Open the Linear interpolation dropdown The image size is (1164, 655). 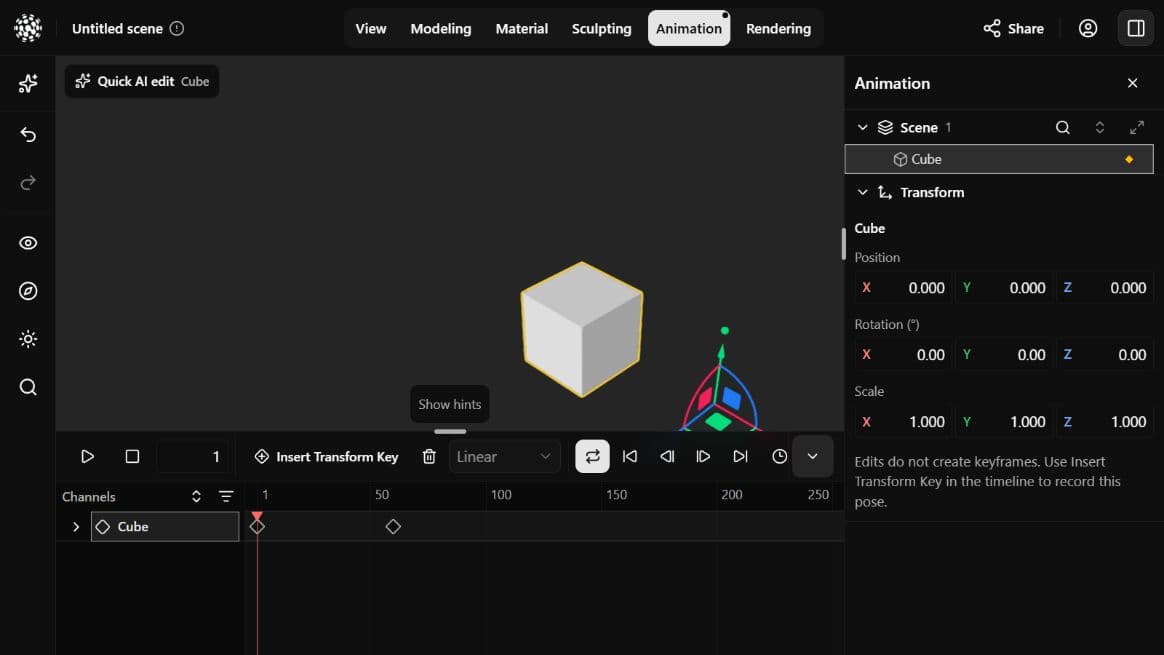[504, 457]
